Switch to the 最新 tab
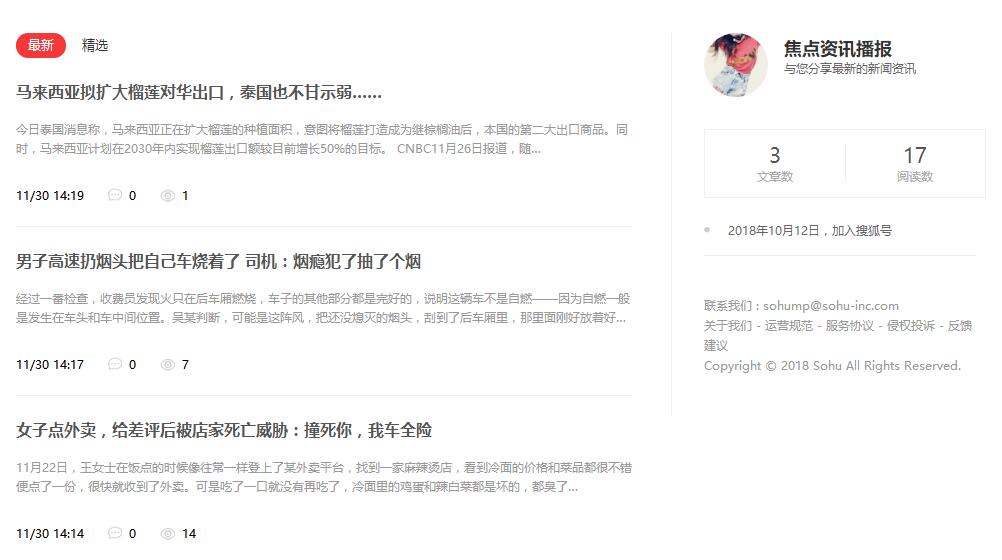 pos(41,45)
